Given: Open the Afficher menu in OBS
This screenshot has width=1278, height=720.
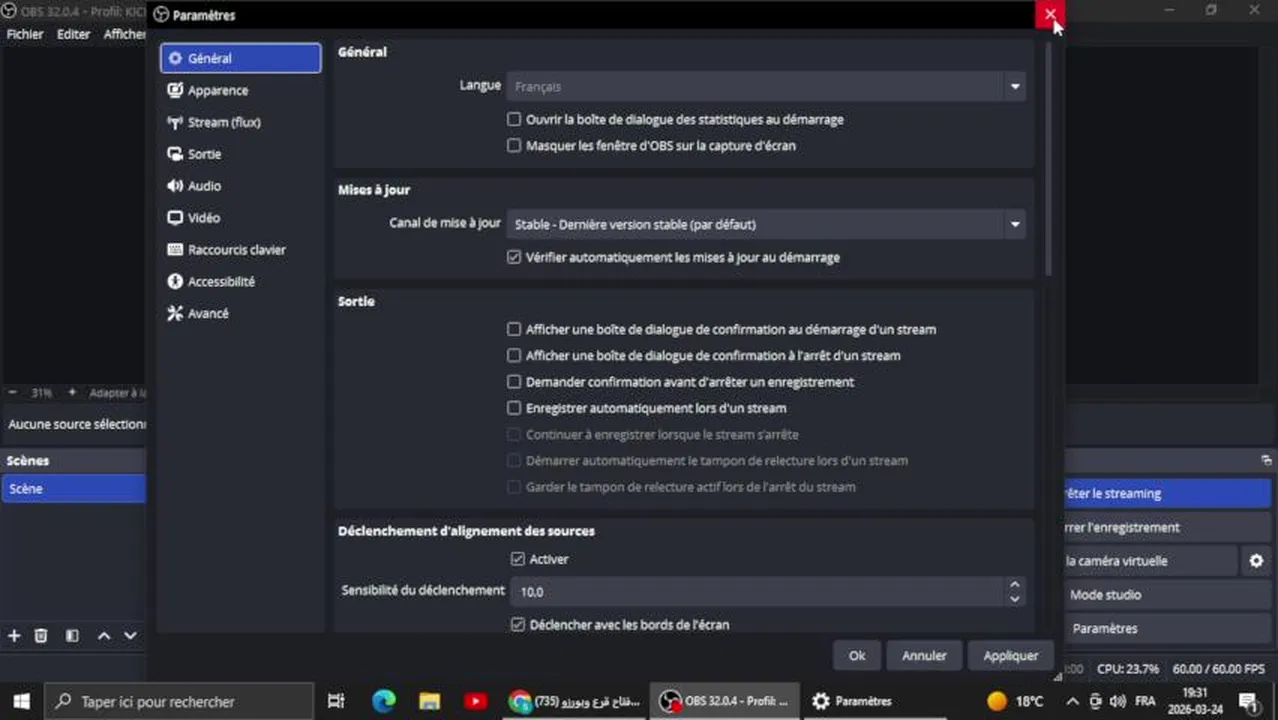Looking at the screenshot, I should pos(124,34).
